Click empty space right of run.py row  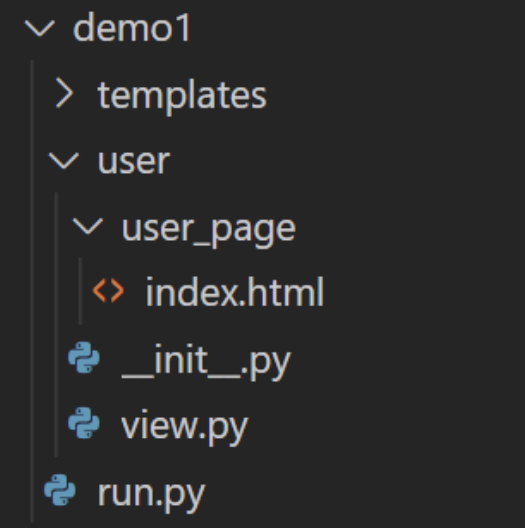point(364,492)
